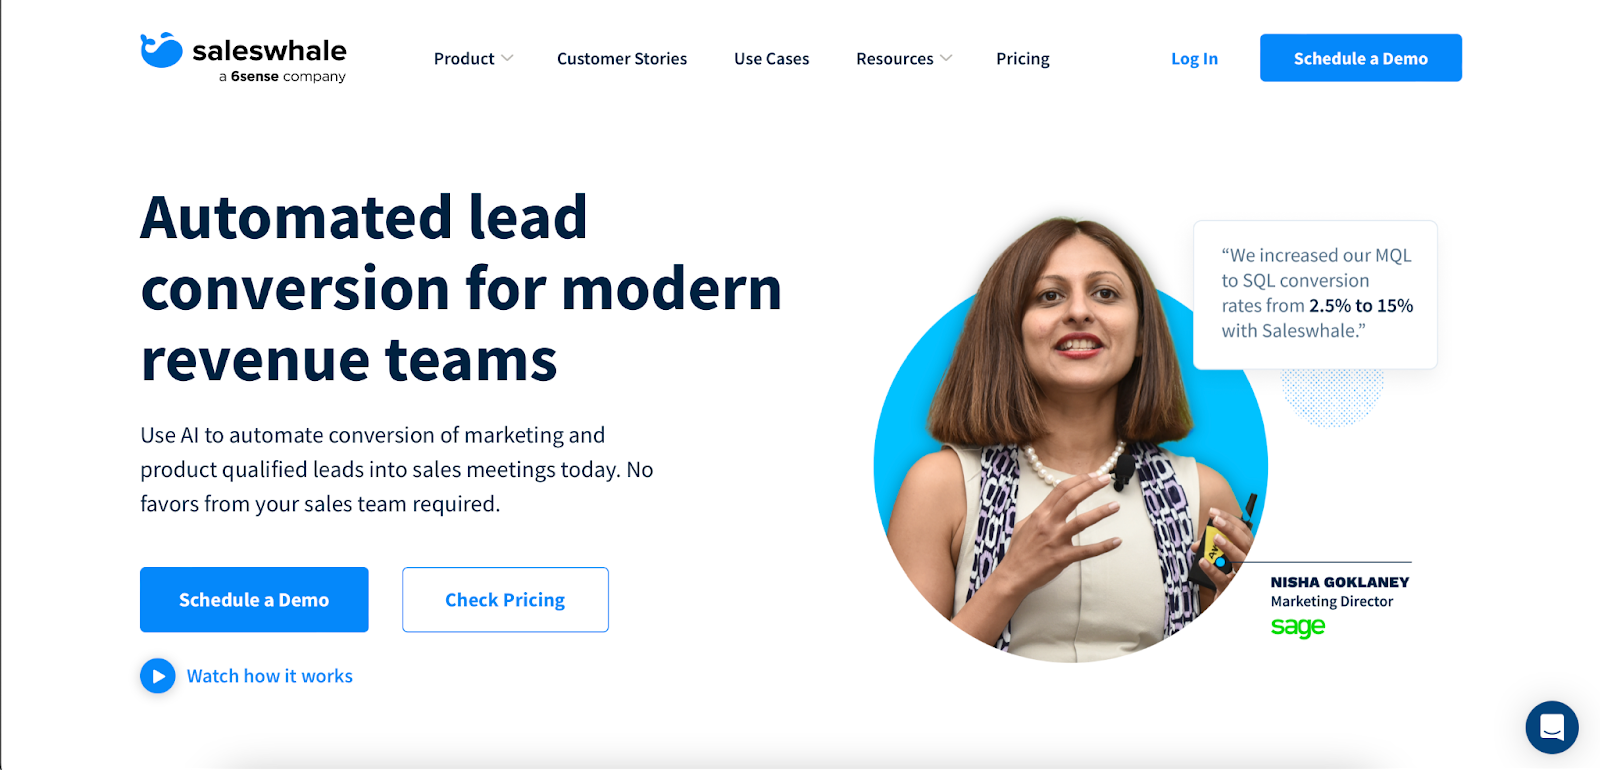Open the Product menu item
The width and height of the screenshot is (1600, 770).
coord(464,58)
